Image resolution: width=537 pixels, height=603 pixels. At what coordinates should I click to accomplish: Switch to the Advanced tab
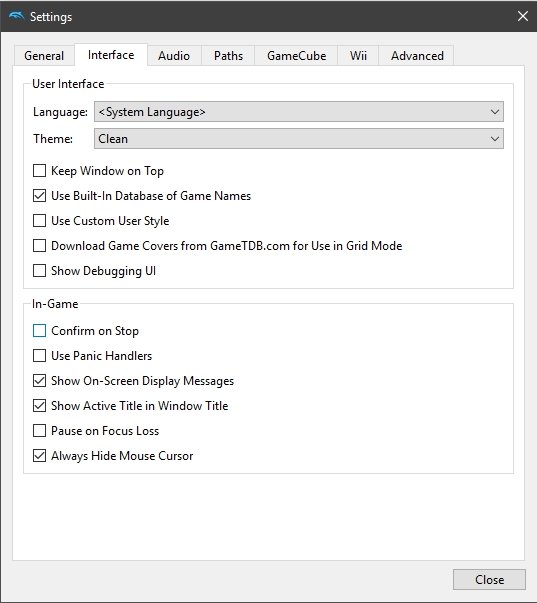click(417, 56)
